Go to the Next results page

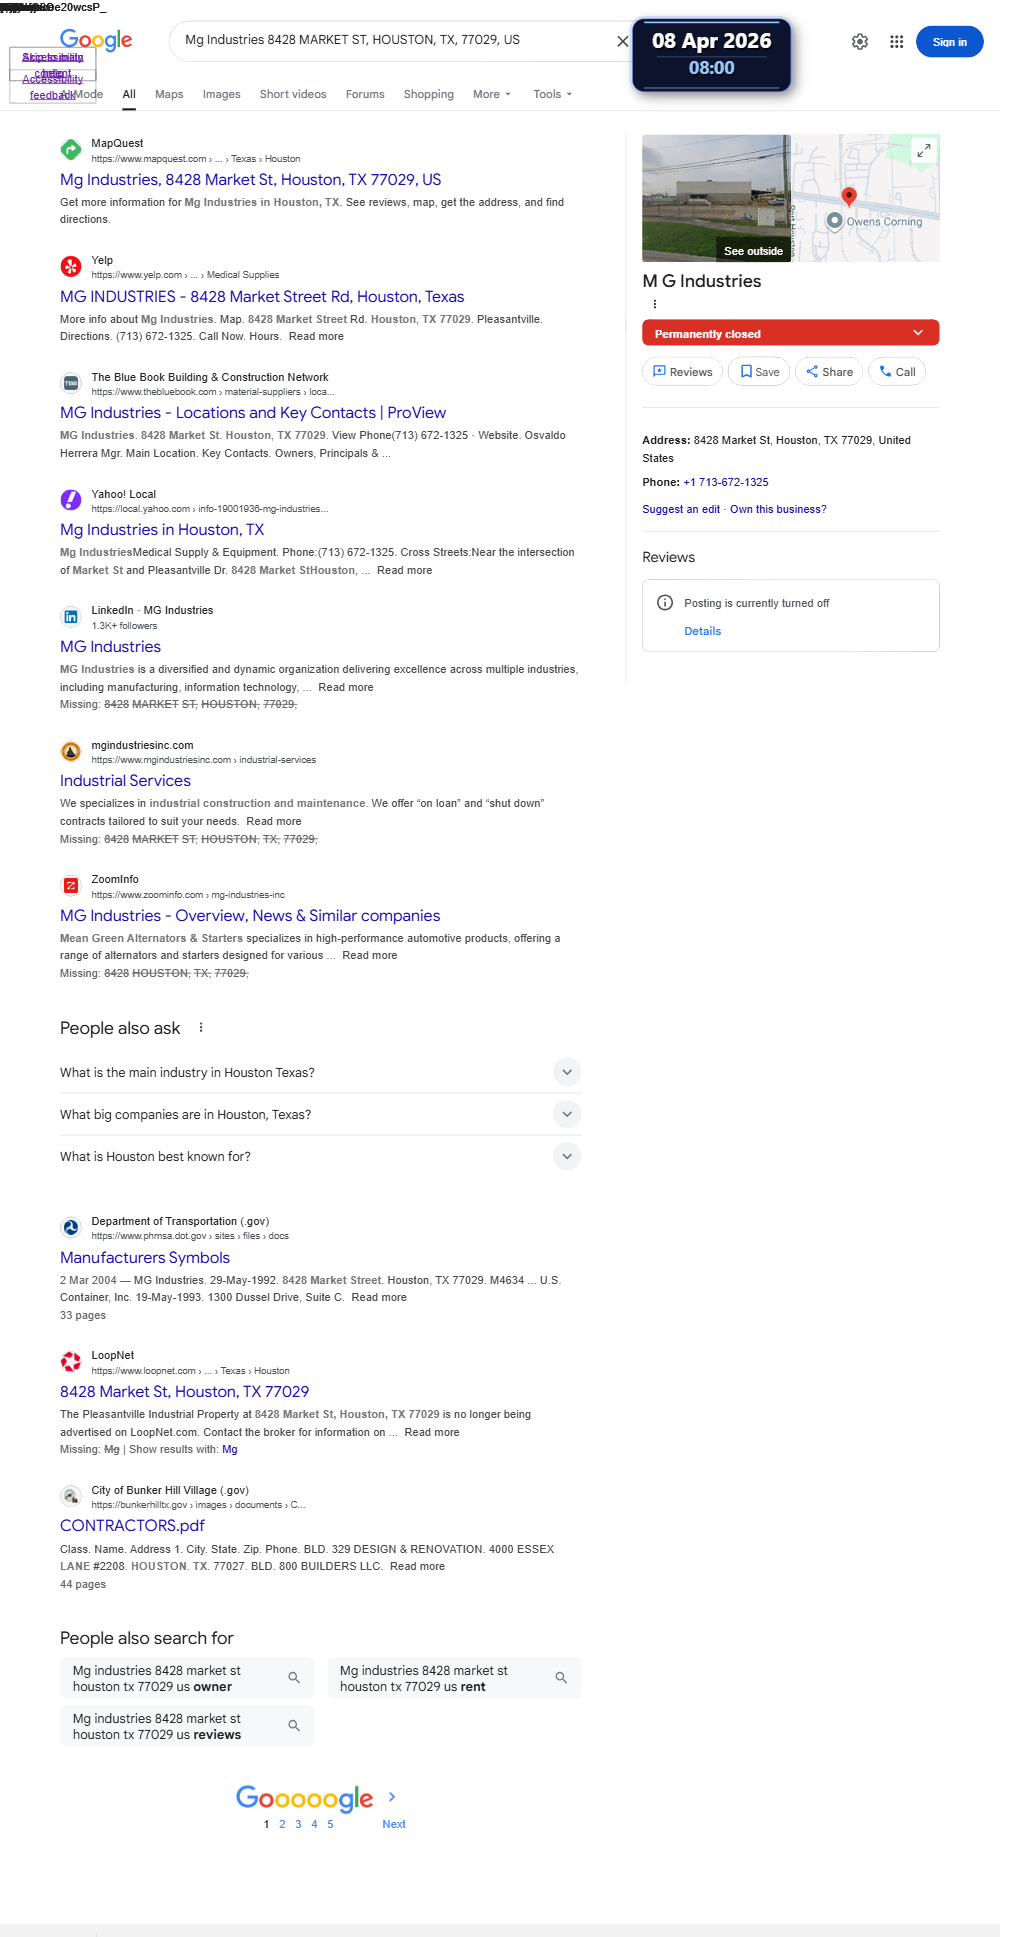pyautogui.click(x=393, y=1824)
